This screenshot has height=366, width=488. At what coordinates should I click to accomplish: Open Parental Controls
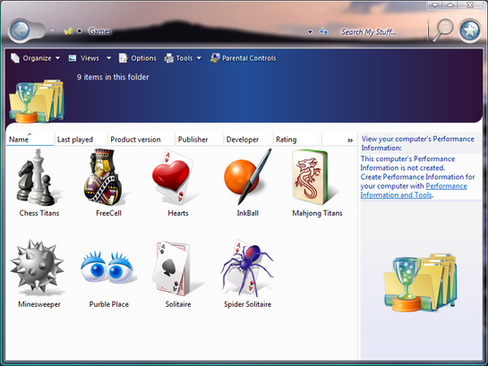243,58
